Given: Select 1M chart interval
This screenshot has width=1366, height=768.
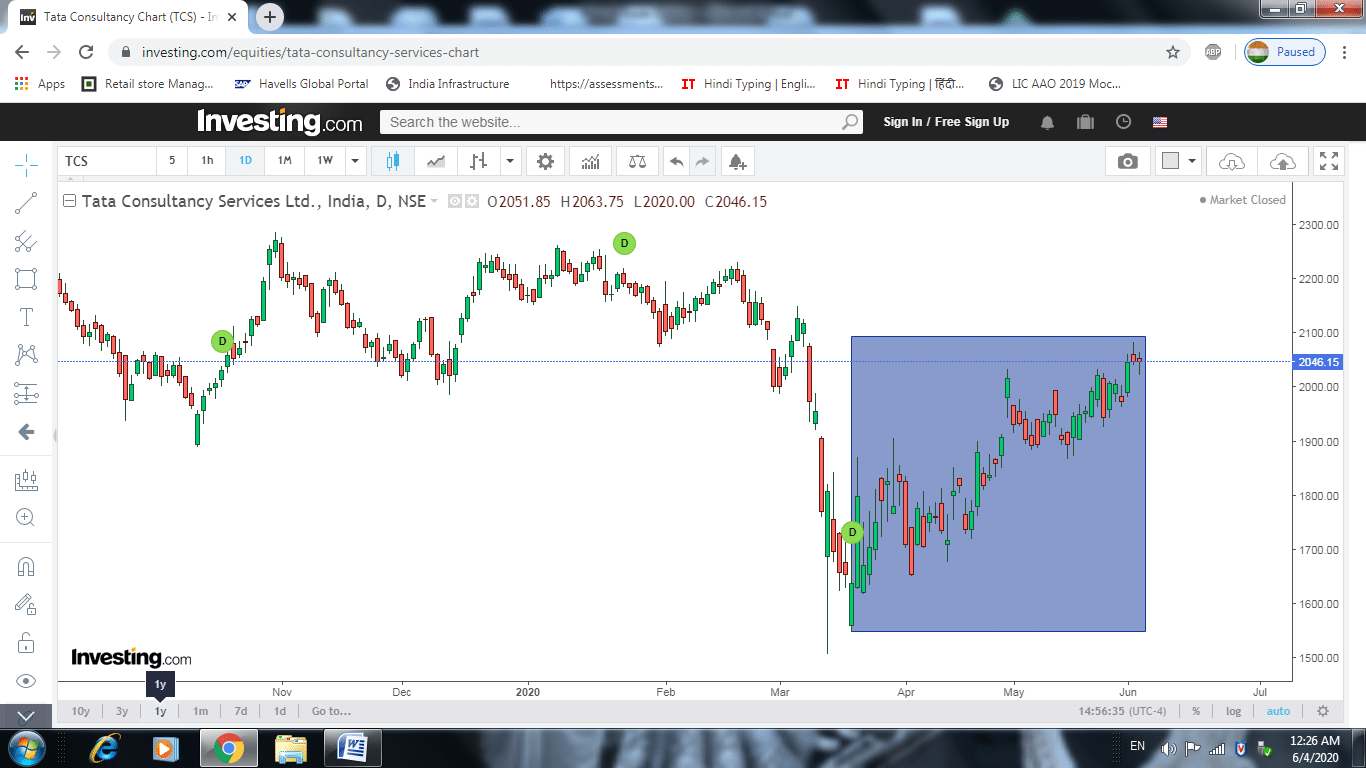Looking at the screenshot, I should (x=284, y=161).
